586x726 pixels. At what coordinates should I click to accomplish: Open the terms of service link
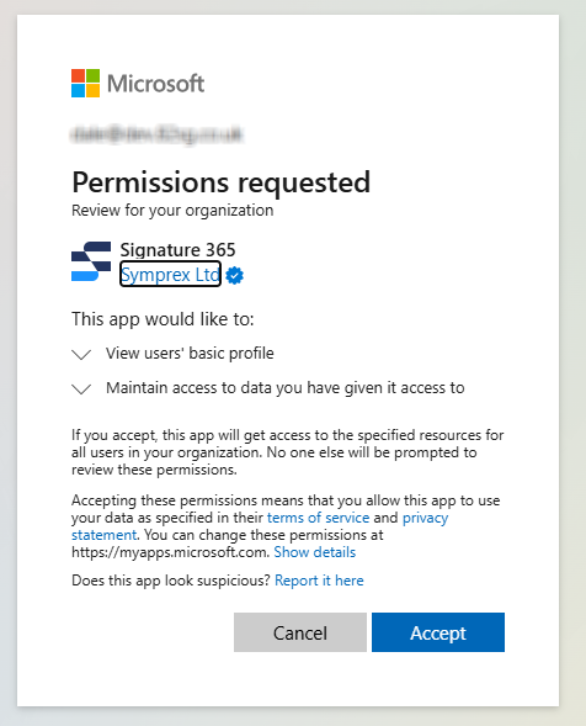point(318,517)
